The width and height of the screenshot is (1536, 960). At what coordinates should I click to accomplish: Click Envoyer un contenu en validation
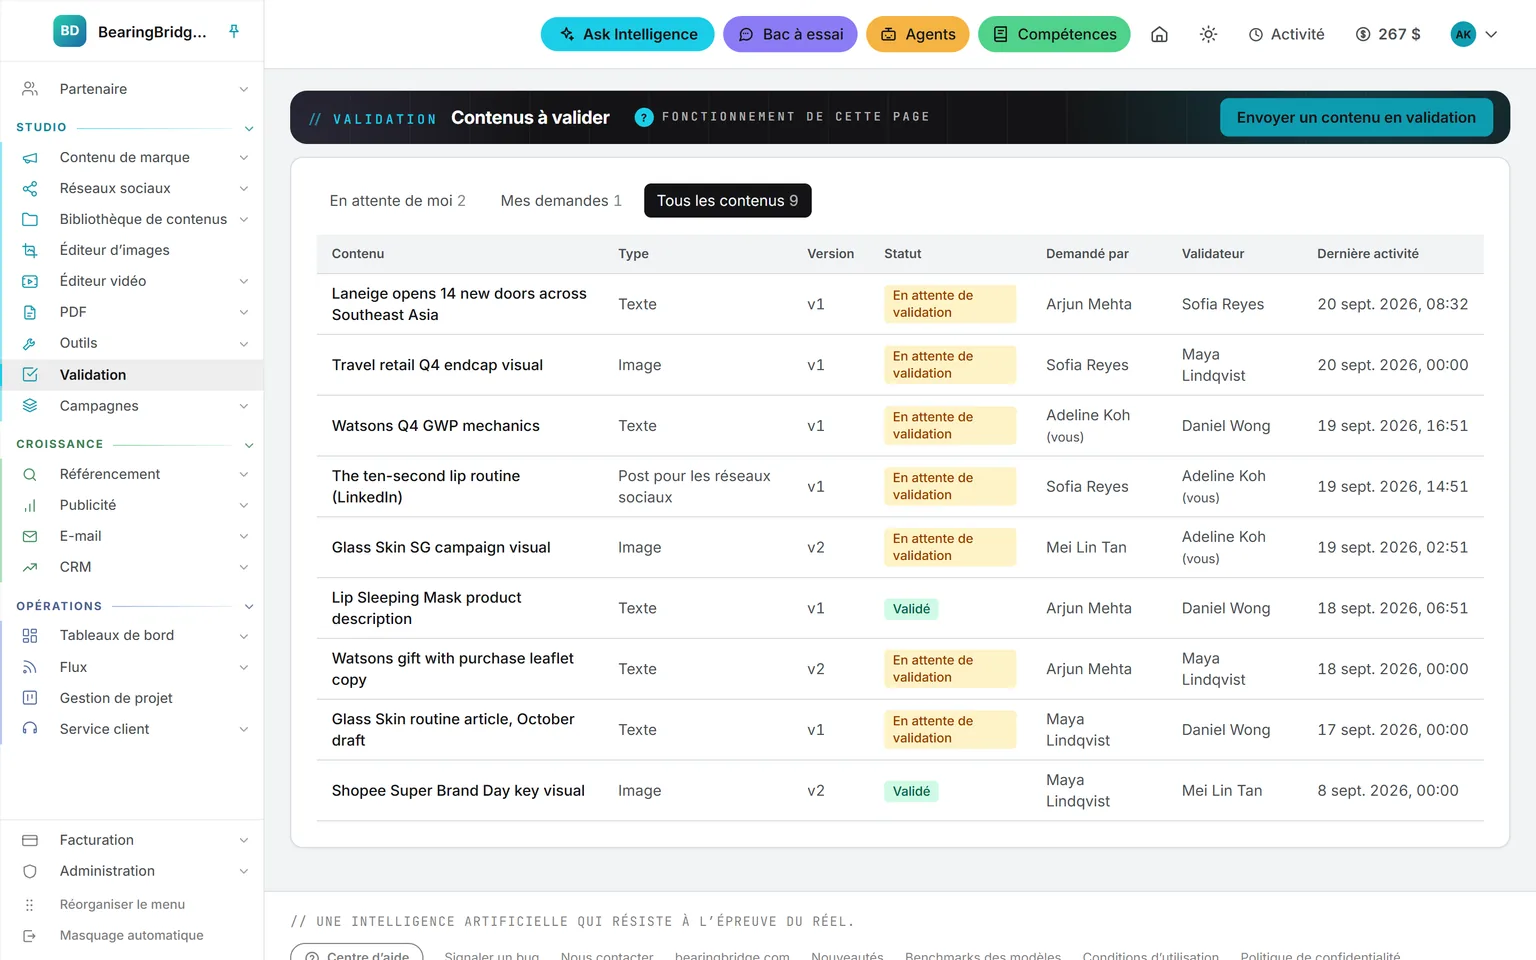click(1356, 118)
